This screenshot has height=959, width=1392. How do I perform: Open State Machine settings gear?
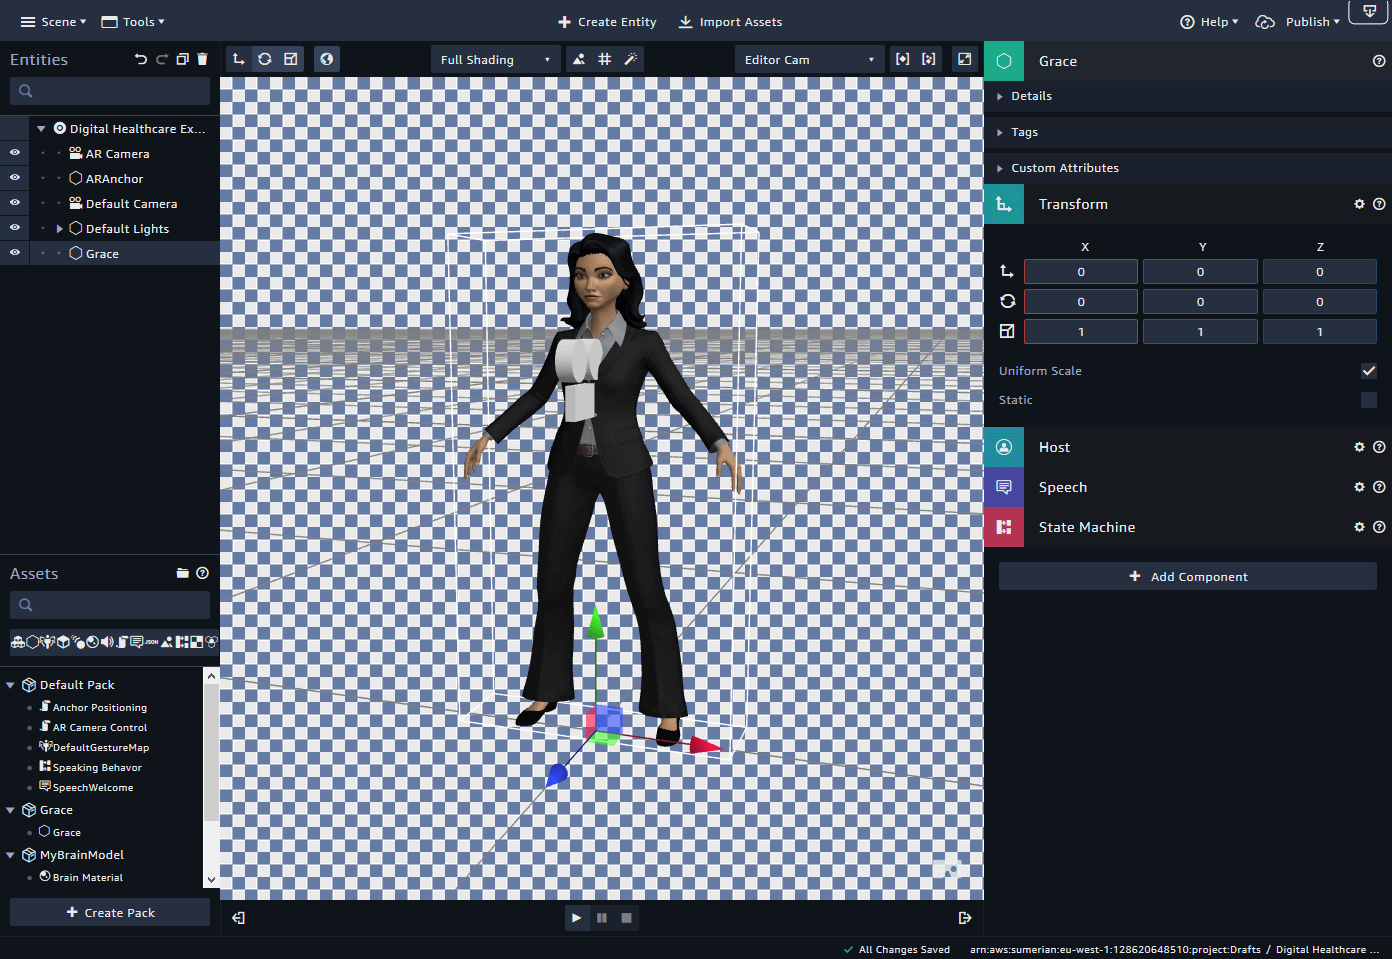[1359, 527]
